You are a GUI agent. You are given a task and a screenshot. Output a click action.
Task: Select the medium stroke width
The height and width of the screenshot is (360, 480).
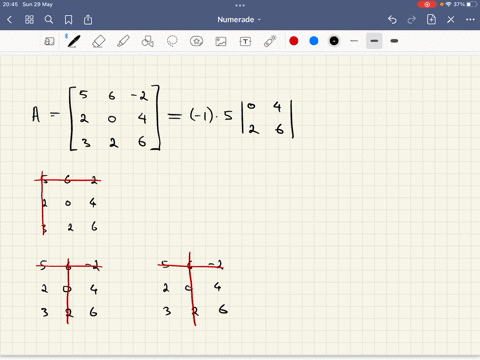(x=374, y=41)
